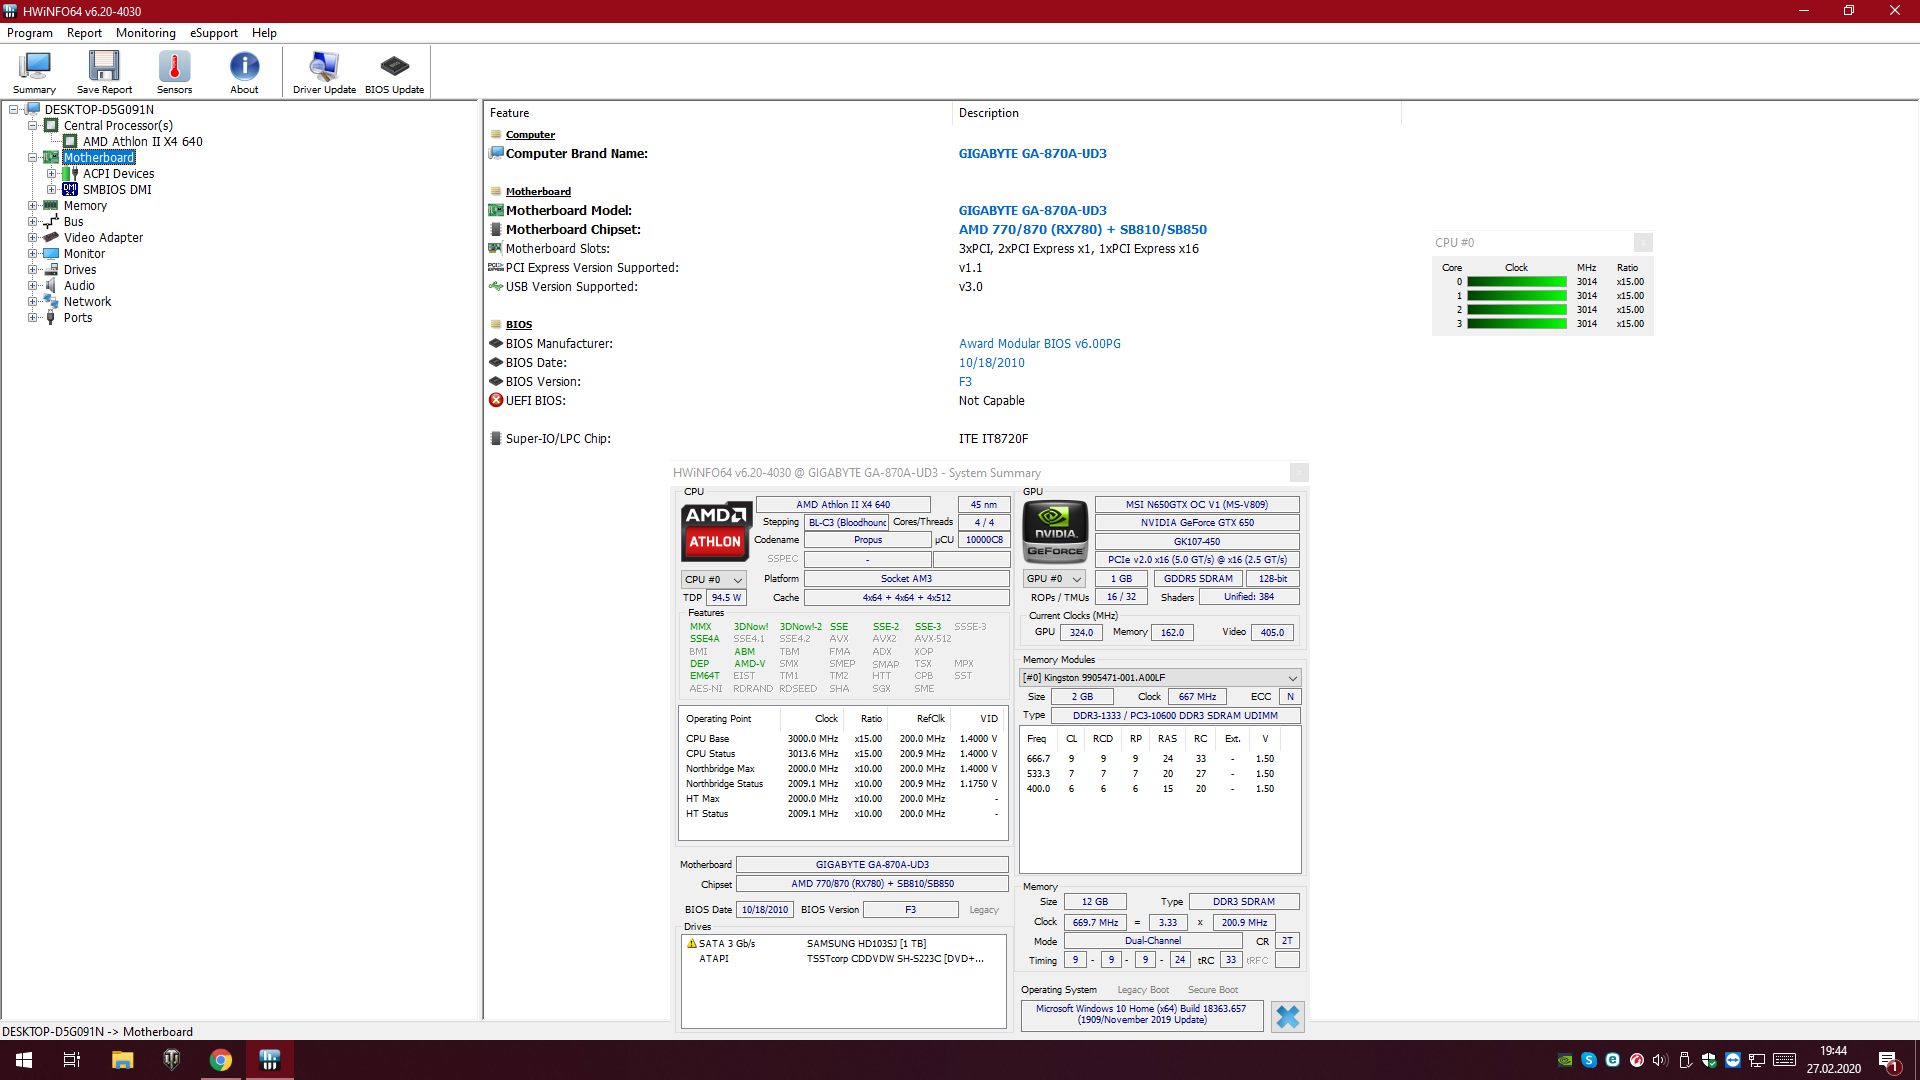Open the Windows notification center
1920x1080 pixels.
[x=1888, y=1060]
